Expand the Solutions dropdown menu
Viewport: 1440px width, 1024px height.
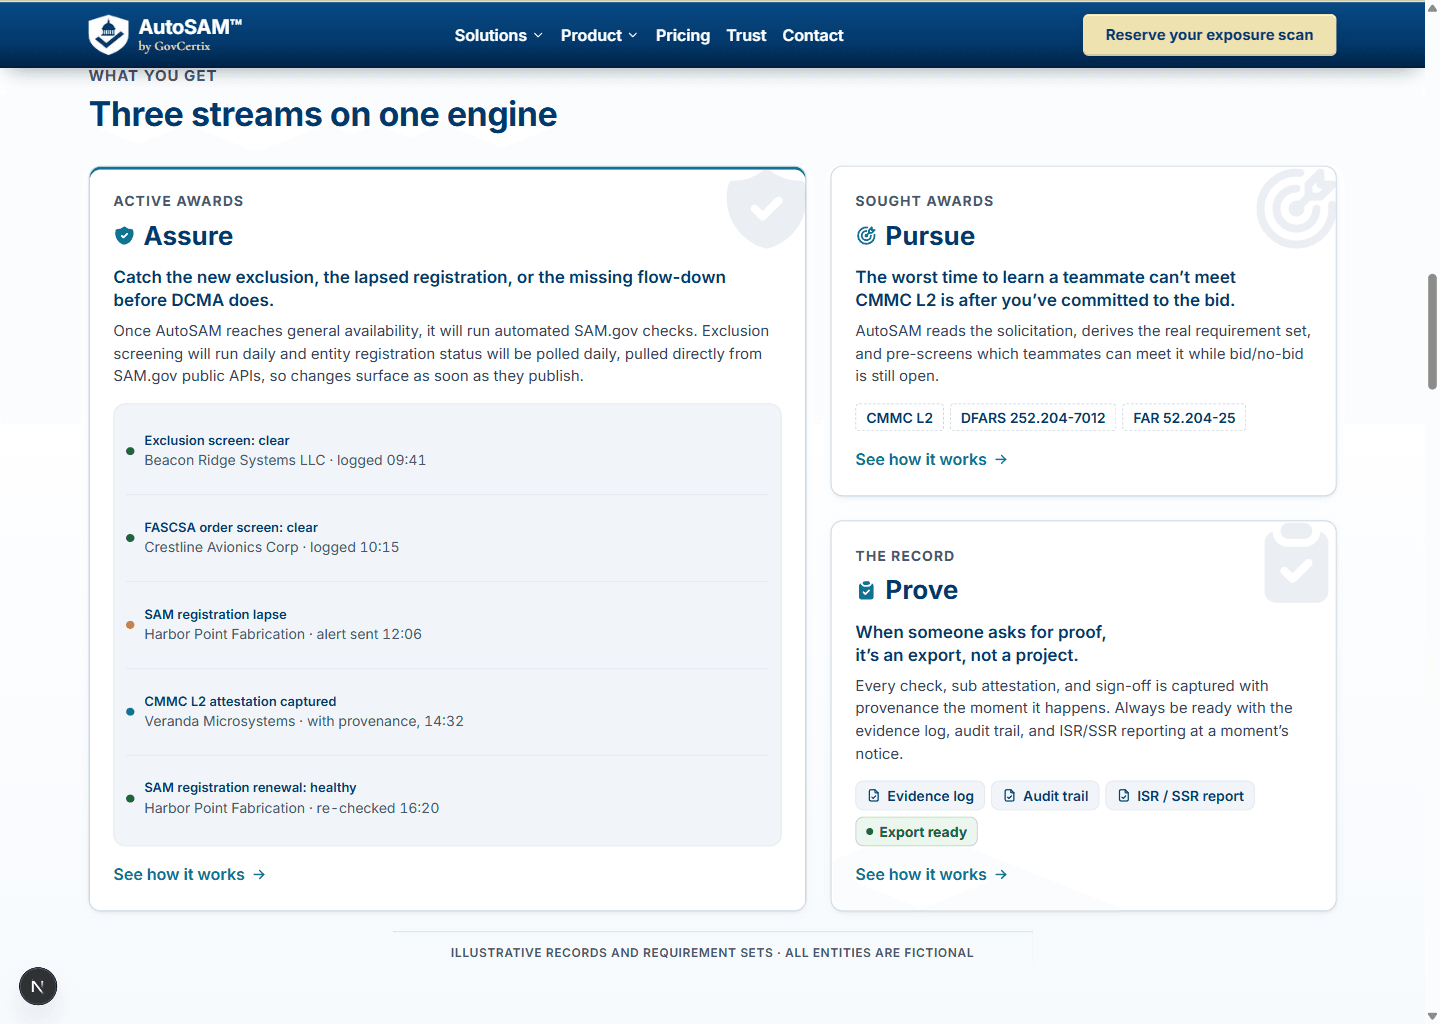click(499, 35)
